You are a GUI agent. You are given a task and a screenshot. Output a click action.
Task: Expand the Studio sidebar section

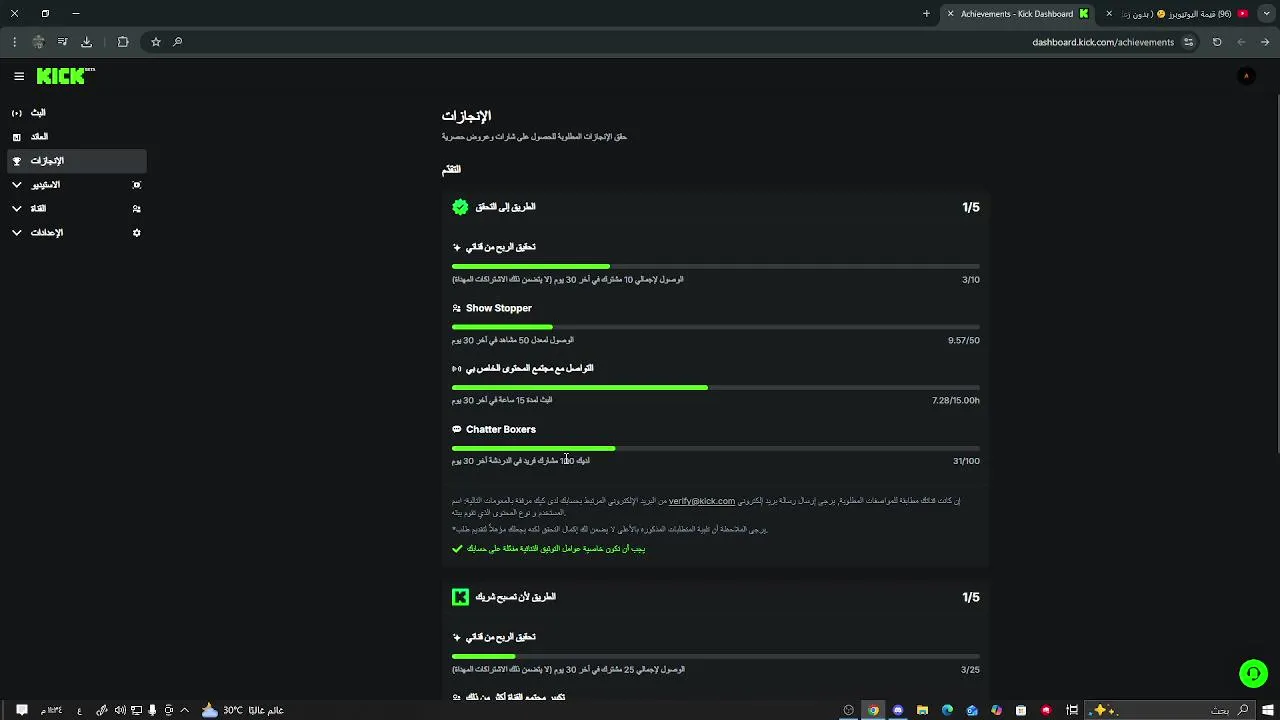pos(17,185)
